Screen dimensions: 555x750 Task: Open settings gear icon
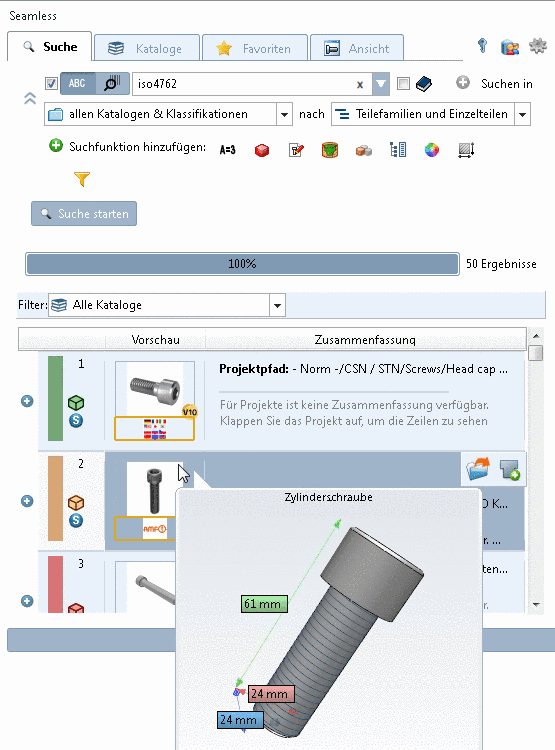pyautogui.click(x=538, y=46)
